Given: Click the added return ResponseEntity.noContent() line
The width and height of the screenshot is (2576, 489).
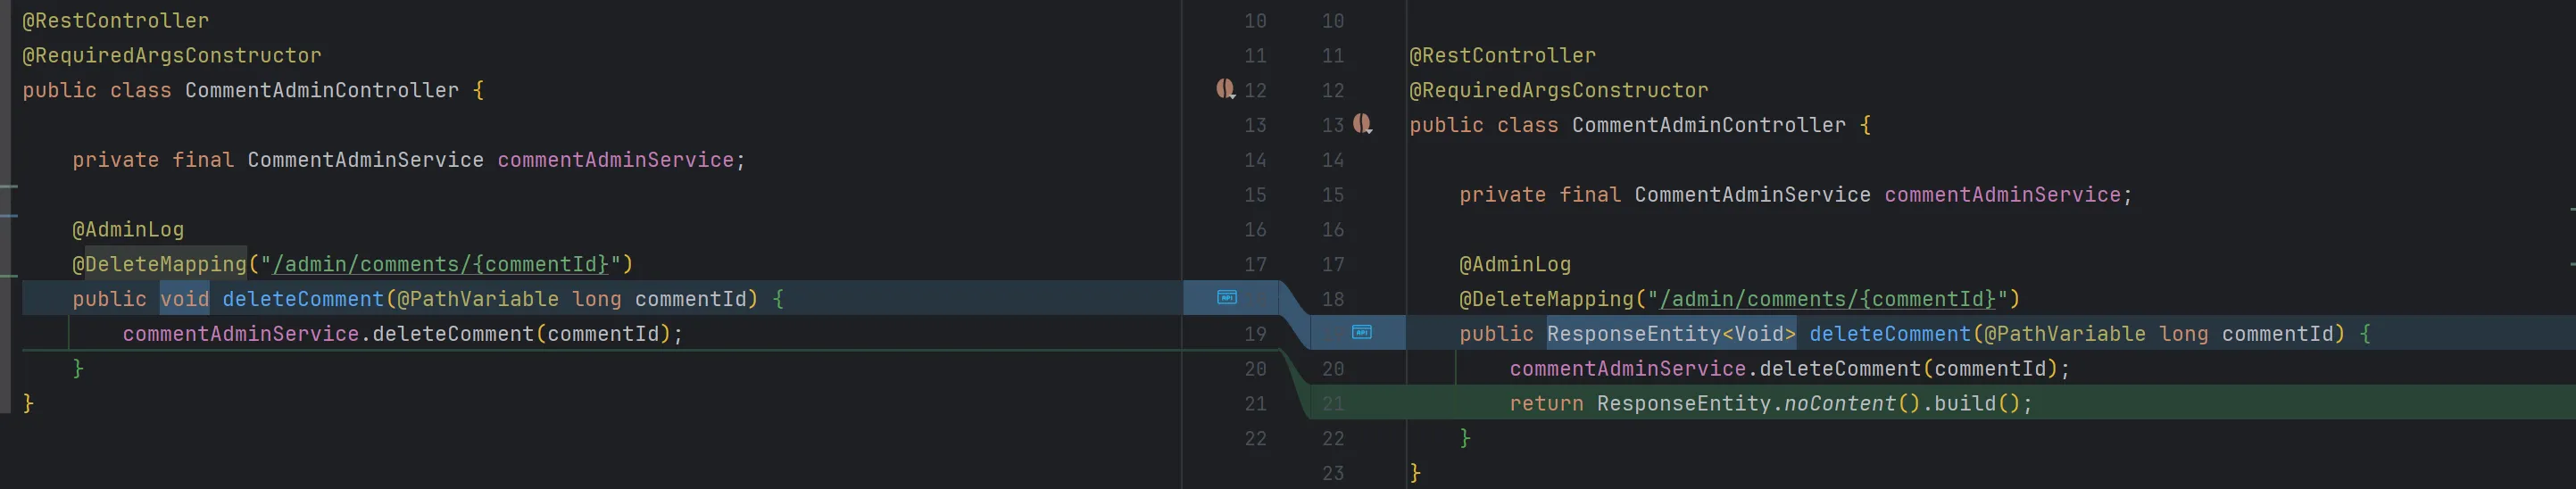Looking at the screenshot, I should [x=1770, y=403].
